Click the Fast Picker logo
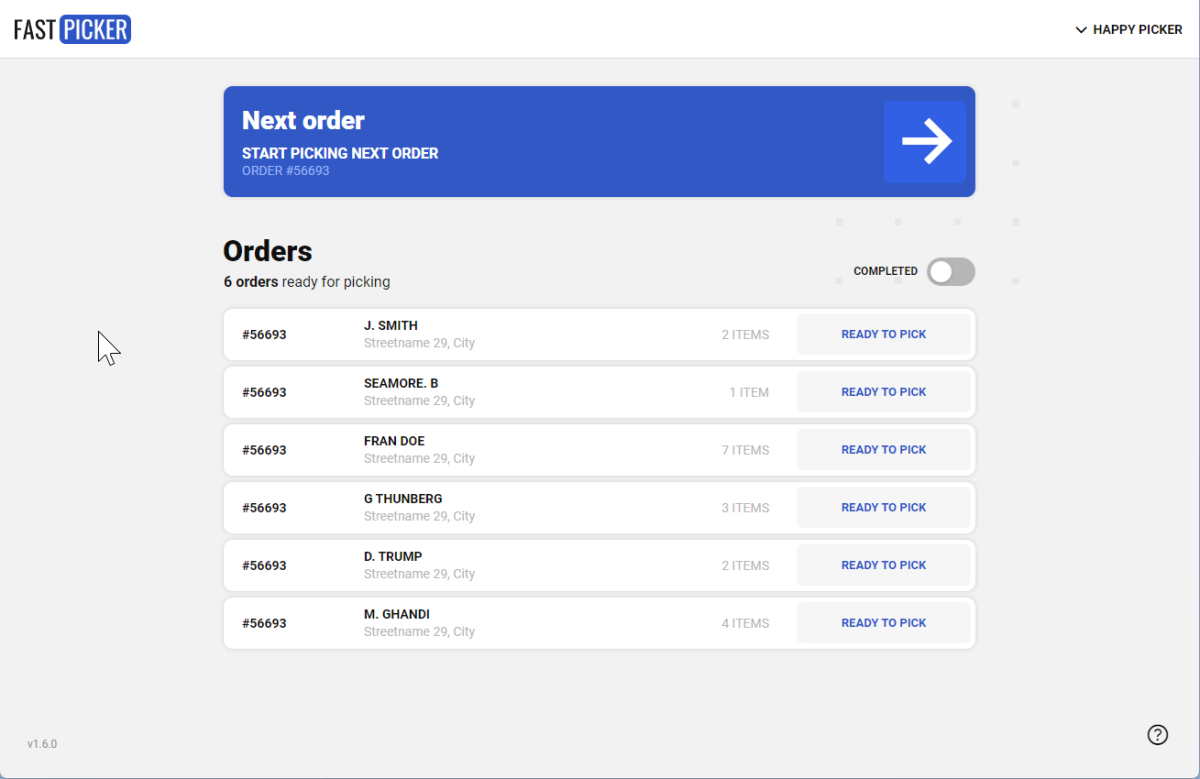Viewport: 1200px width, 779px height. tap(72, 30)
